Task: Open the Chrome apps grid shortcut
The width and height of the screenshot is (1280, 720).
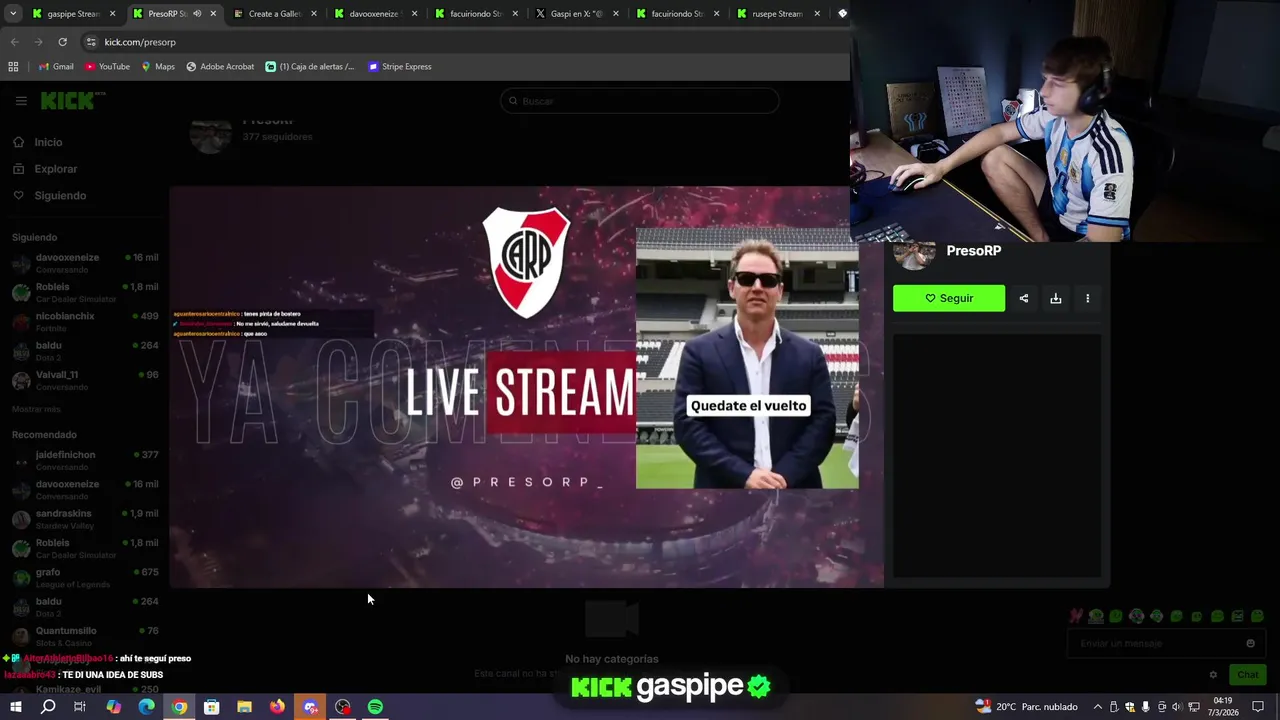Action: (13, 67)
